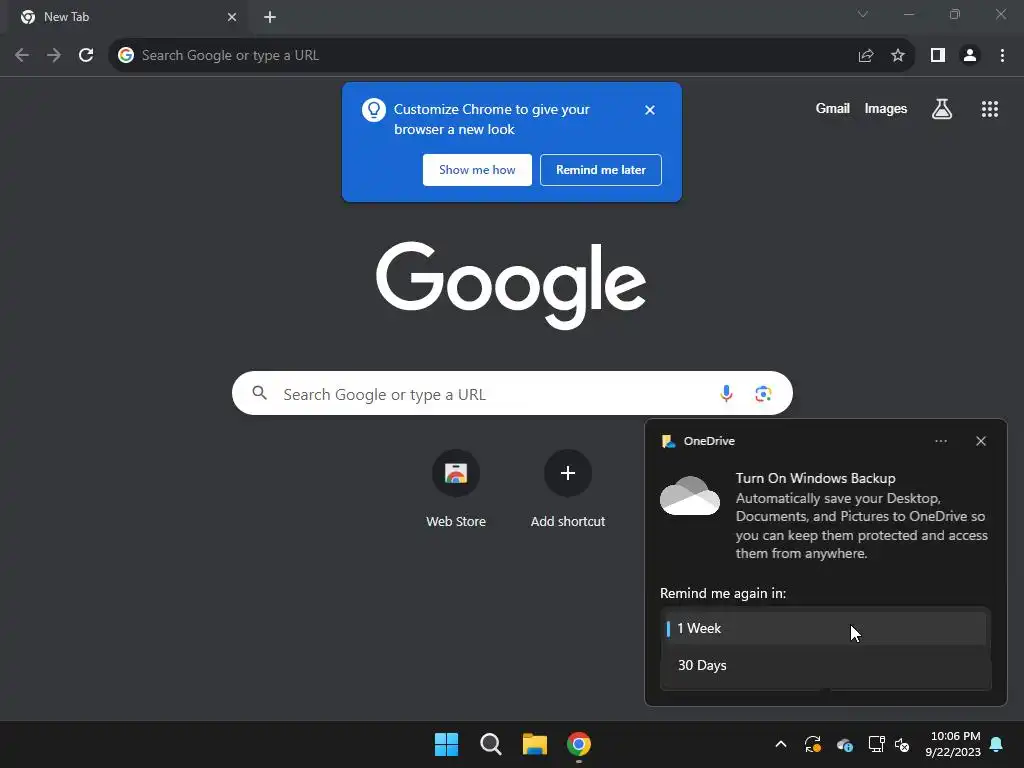
Task: Open the Google apps grid
Action: point(989,109)
